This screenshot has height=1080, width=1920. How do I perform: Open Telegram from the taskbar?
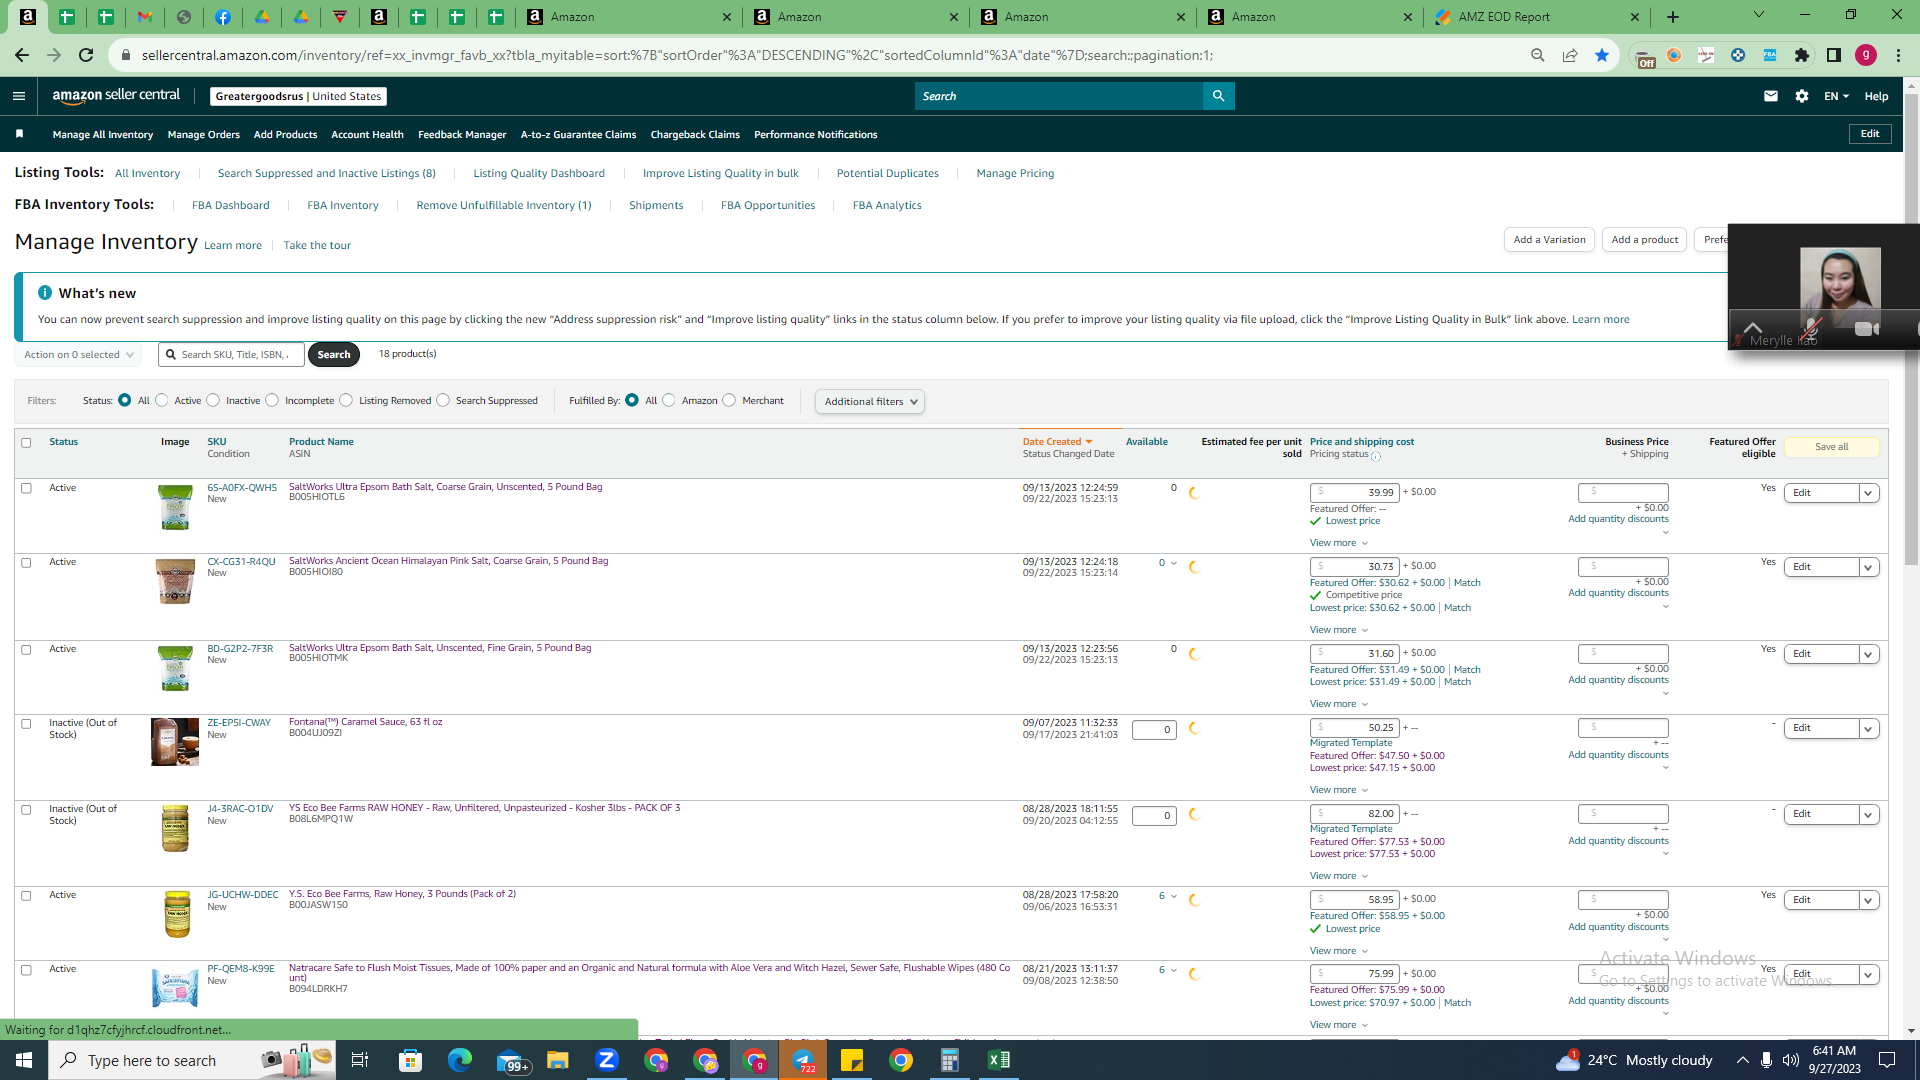pos(803,1060)
